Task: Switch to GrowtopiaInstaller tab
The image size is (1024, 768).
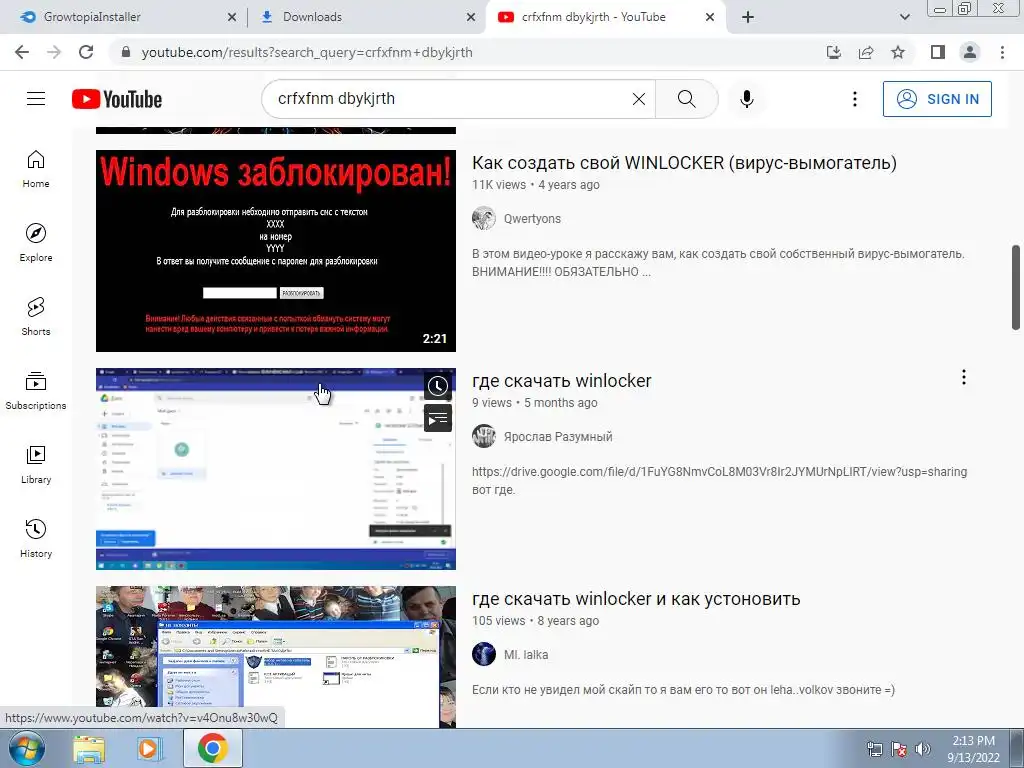Action: pyautogui.click(x=124, y=17)
